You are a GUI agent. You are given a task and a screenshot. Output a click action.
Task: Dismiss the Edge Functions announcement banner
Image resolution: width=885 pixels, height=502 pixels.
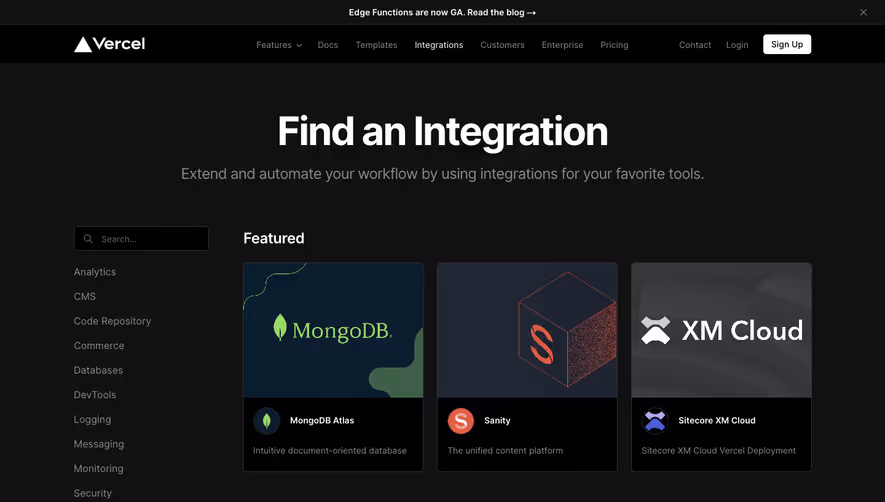(863, 12)
